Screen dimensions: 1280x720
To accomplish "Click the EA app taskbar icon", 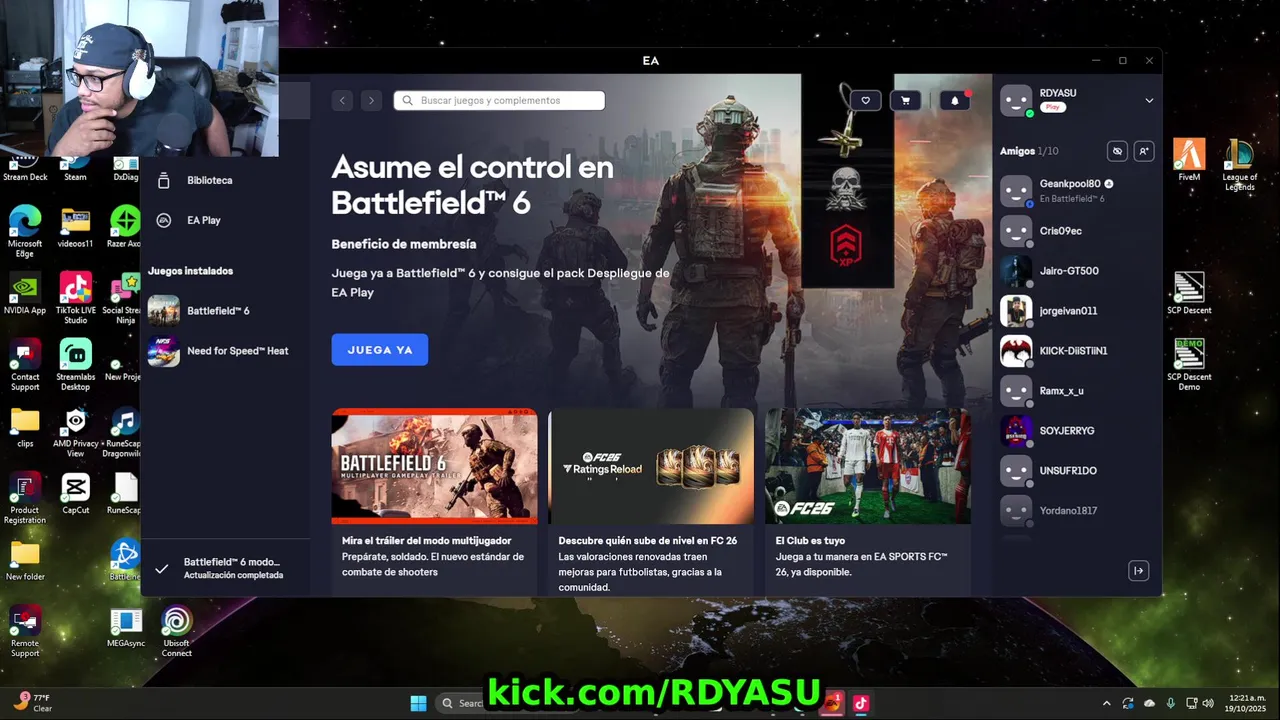I will coord(831,703).
